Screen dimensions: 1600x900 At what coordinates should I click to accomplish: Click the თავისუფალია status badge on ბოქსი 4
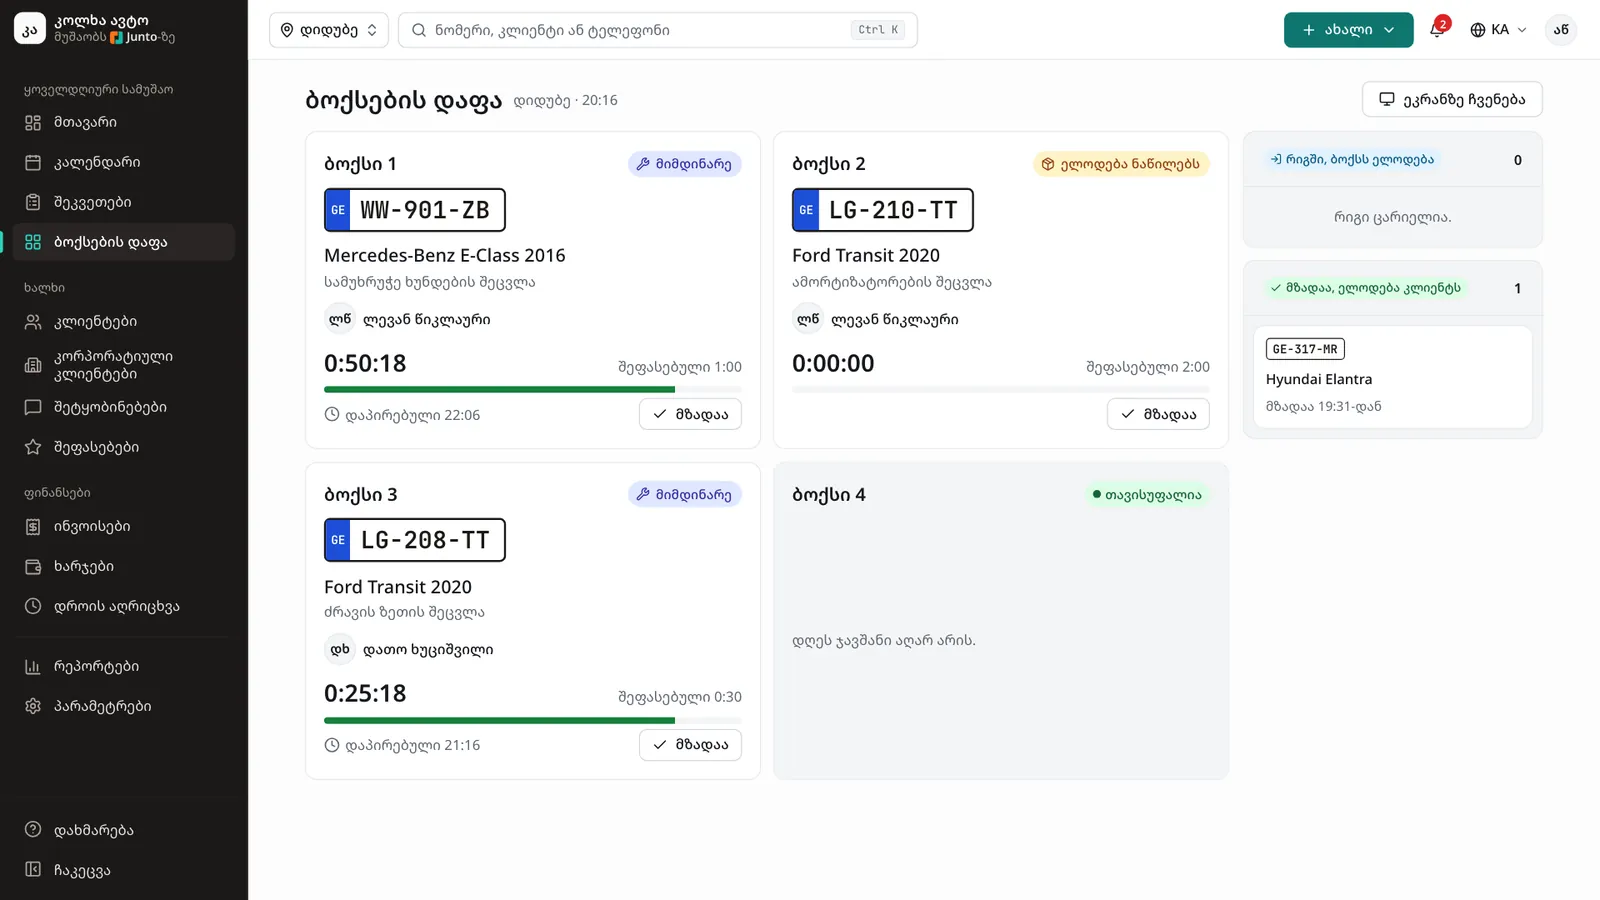(x=1147, y=495)
